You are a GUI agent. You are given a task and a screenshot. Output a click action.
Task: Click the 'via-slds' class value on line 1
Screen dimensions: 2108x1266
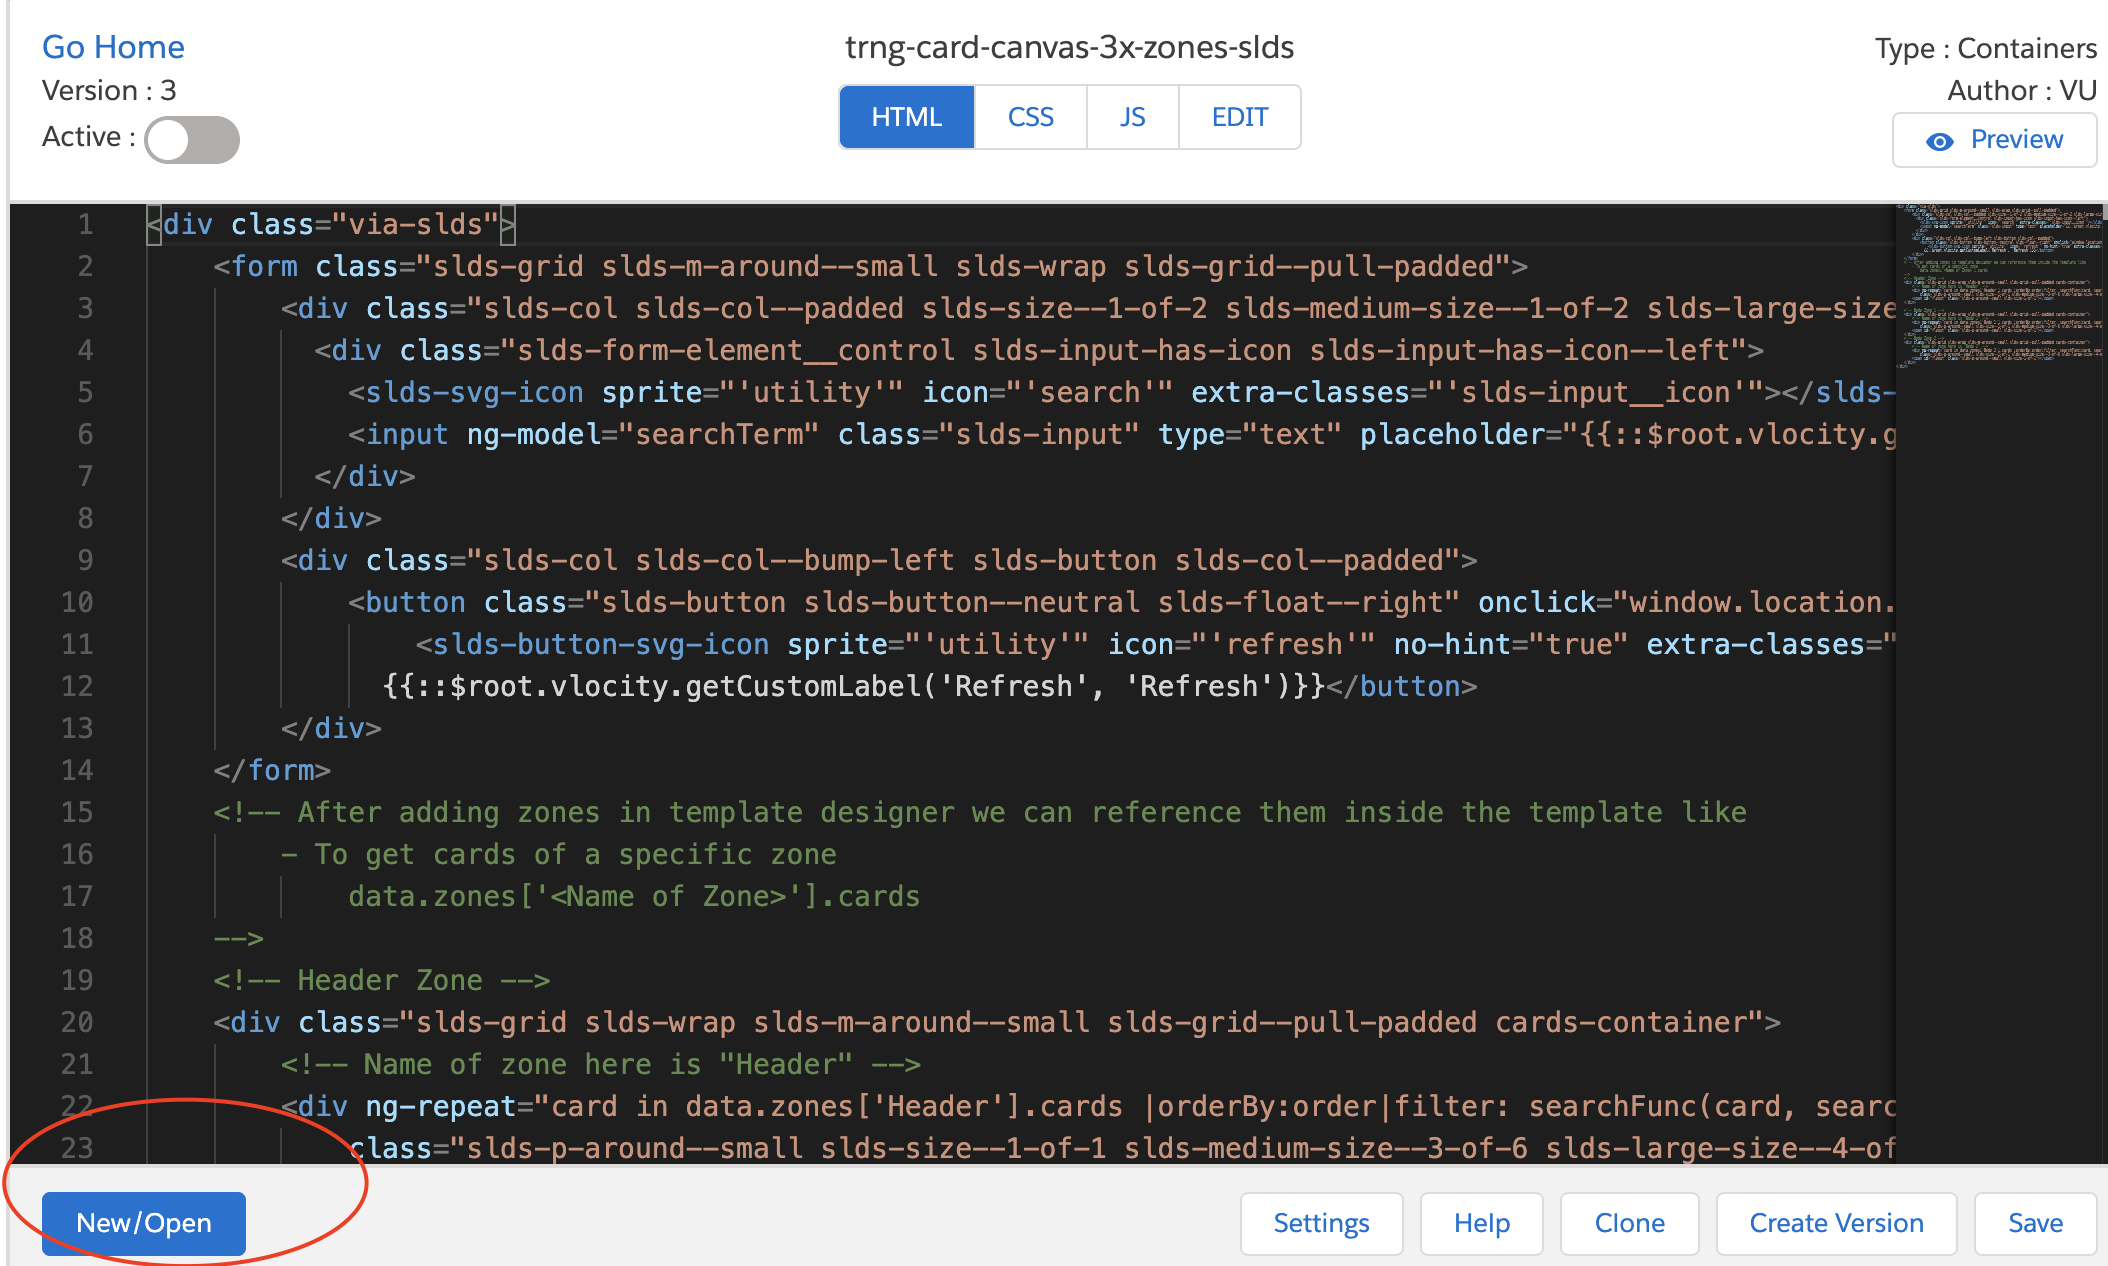415,224
